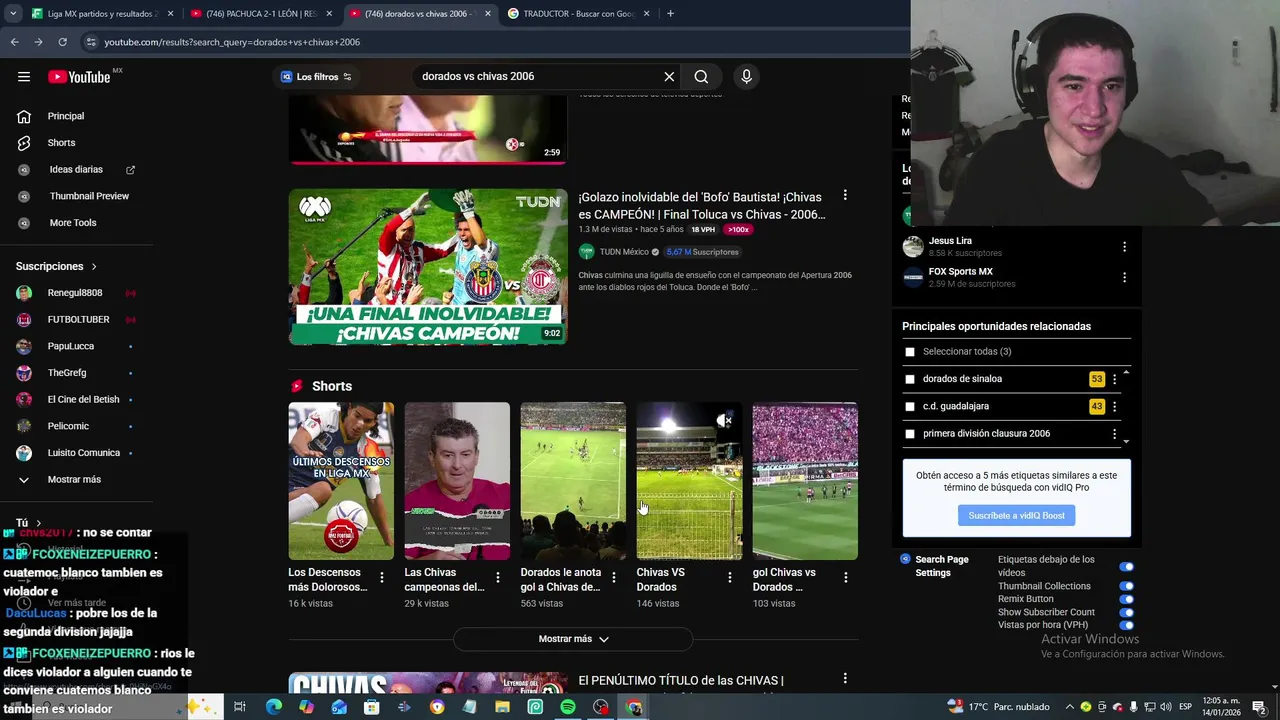This screenshot has width=1280, height=720.
Task: Open a new browser tab
Action: coord(670,14)
